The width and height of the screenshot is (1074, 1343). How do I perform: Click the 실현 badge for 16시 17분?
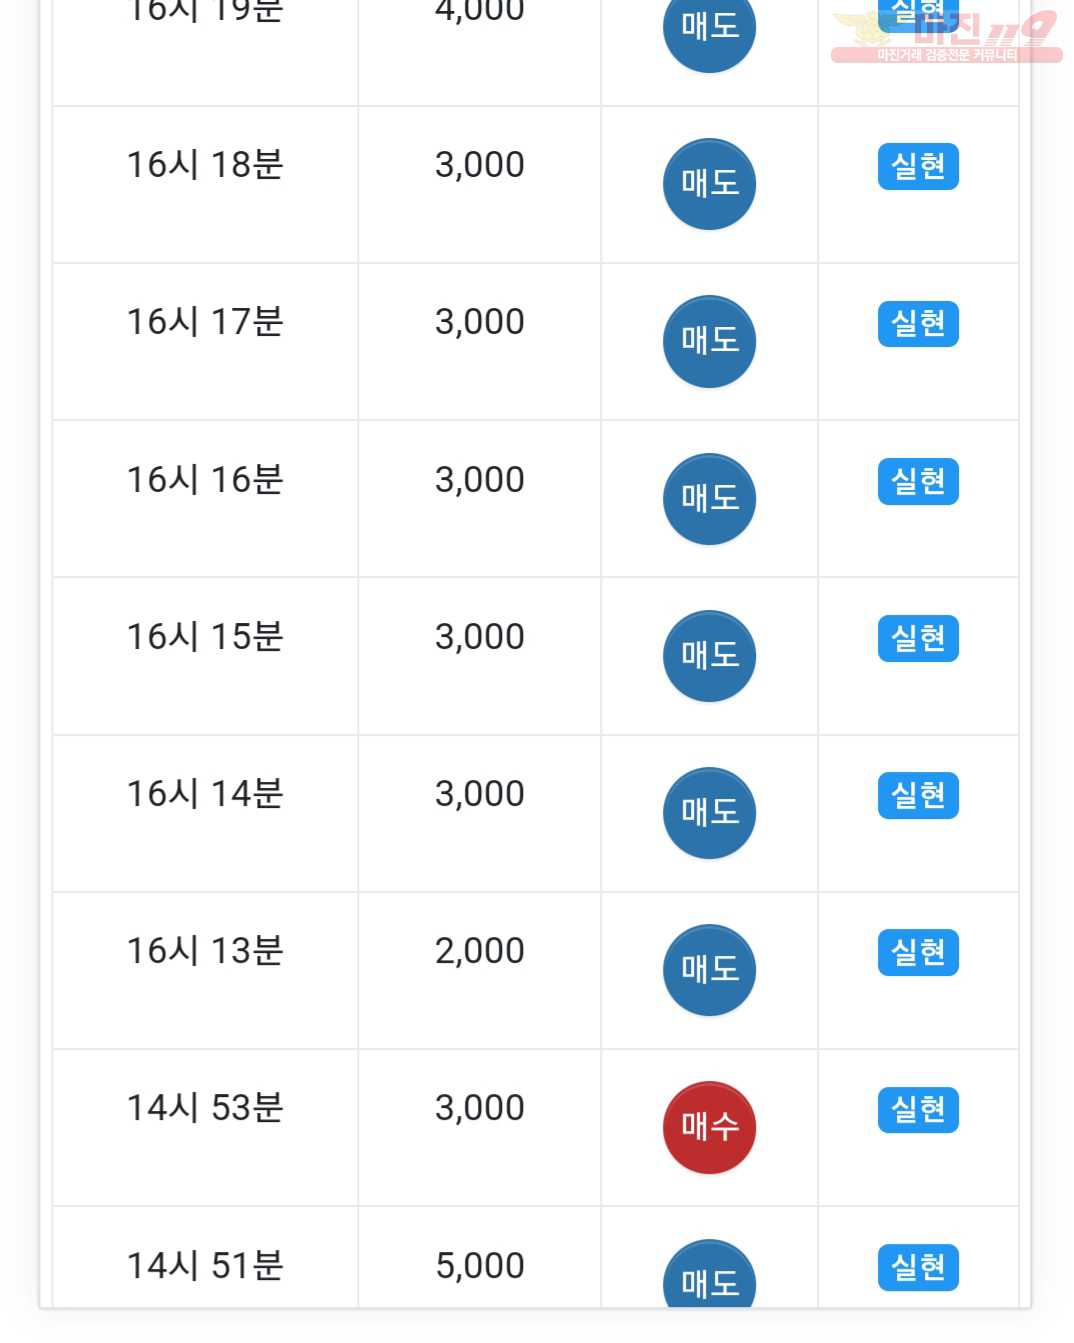pos(918,324)
